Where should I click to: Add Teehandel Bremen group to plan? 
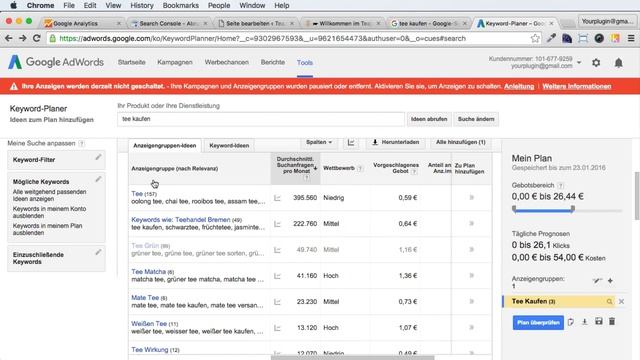tap(471, 224)
